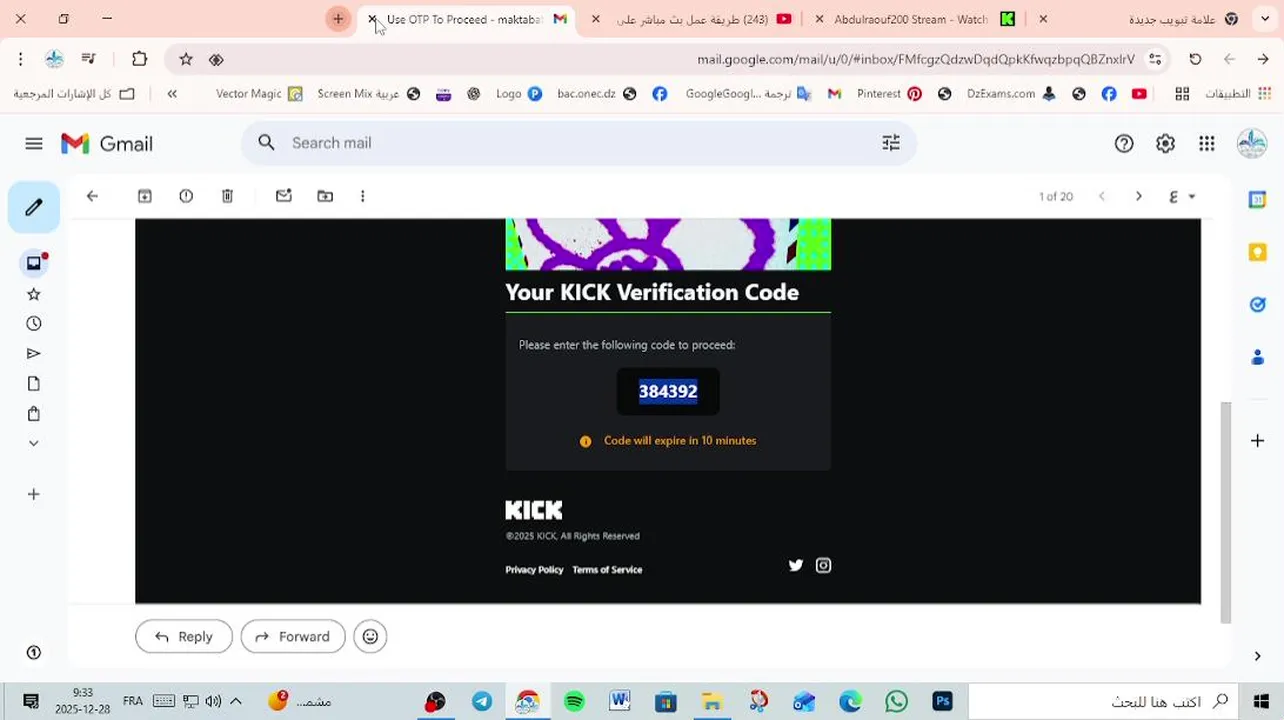The image size is (1284, 720).
Task: Open Telegram from taskbar
Action: [481, 701]
